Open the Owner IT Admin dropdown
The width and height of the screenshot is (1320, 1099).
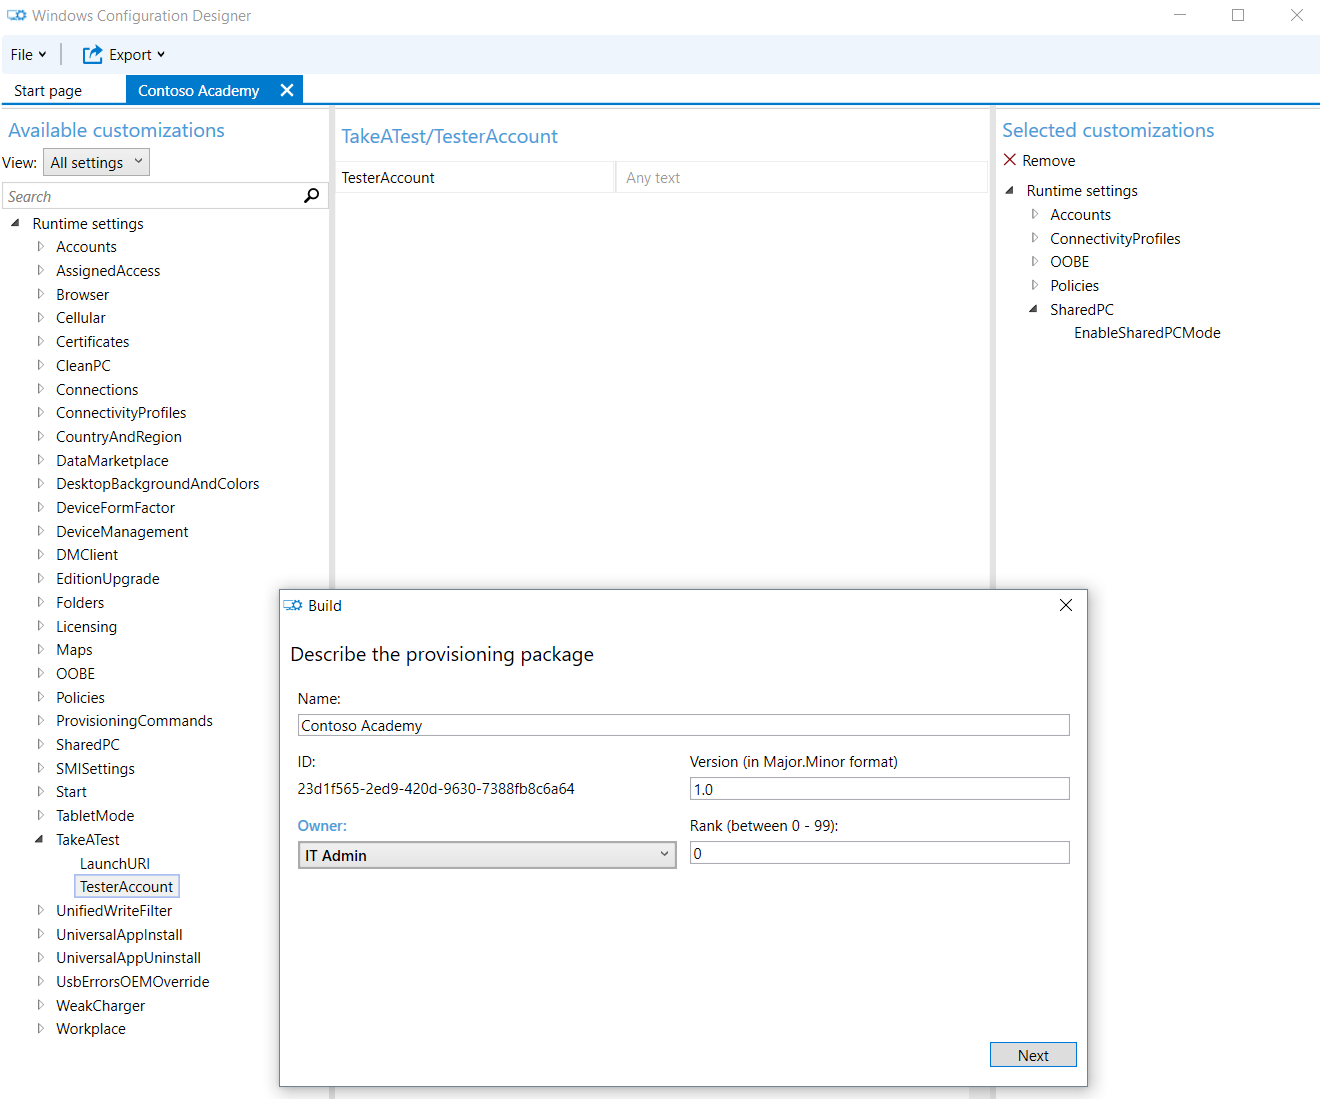click(x=487, y=855)
